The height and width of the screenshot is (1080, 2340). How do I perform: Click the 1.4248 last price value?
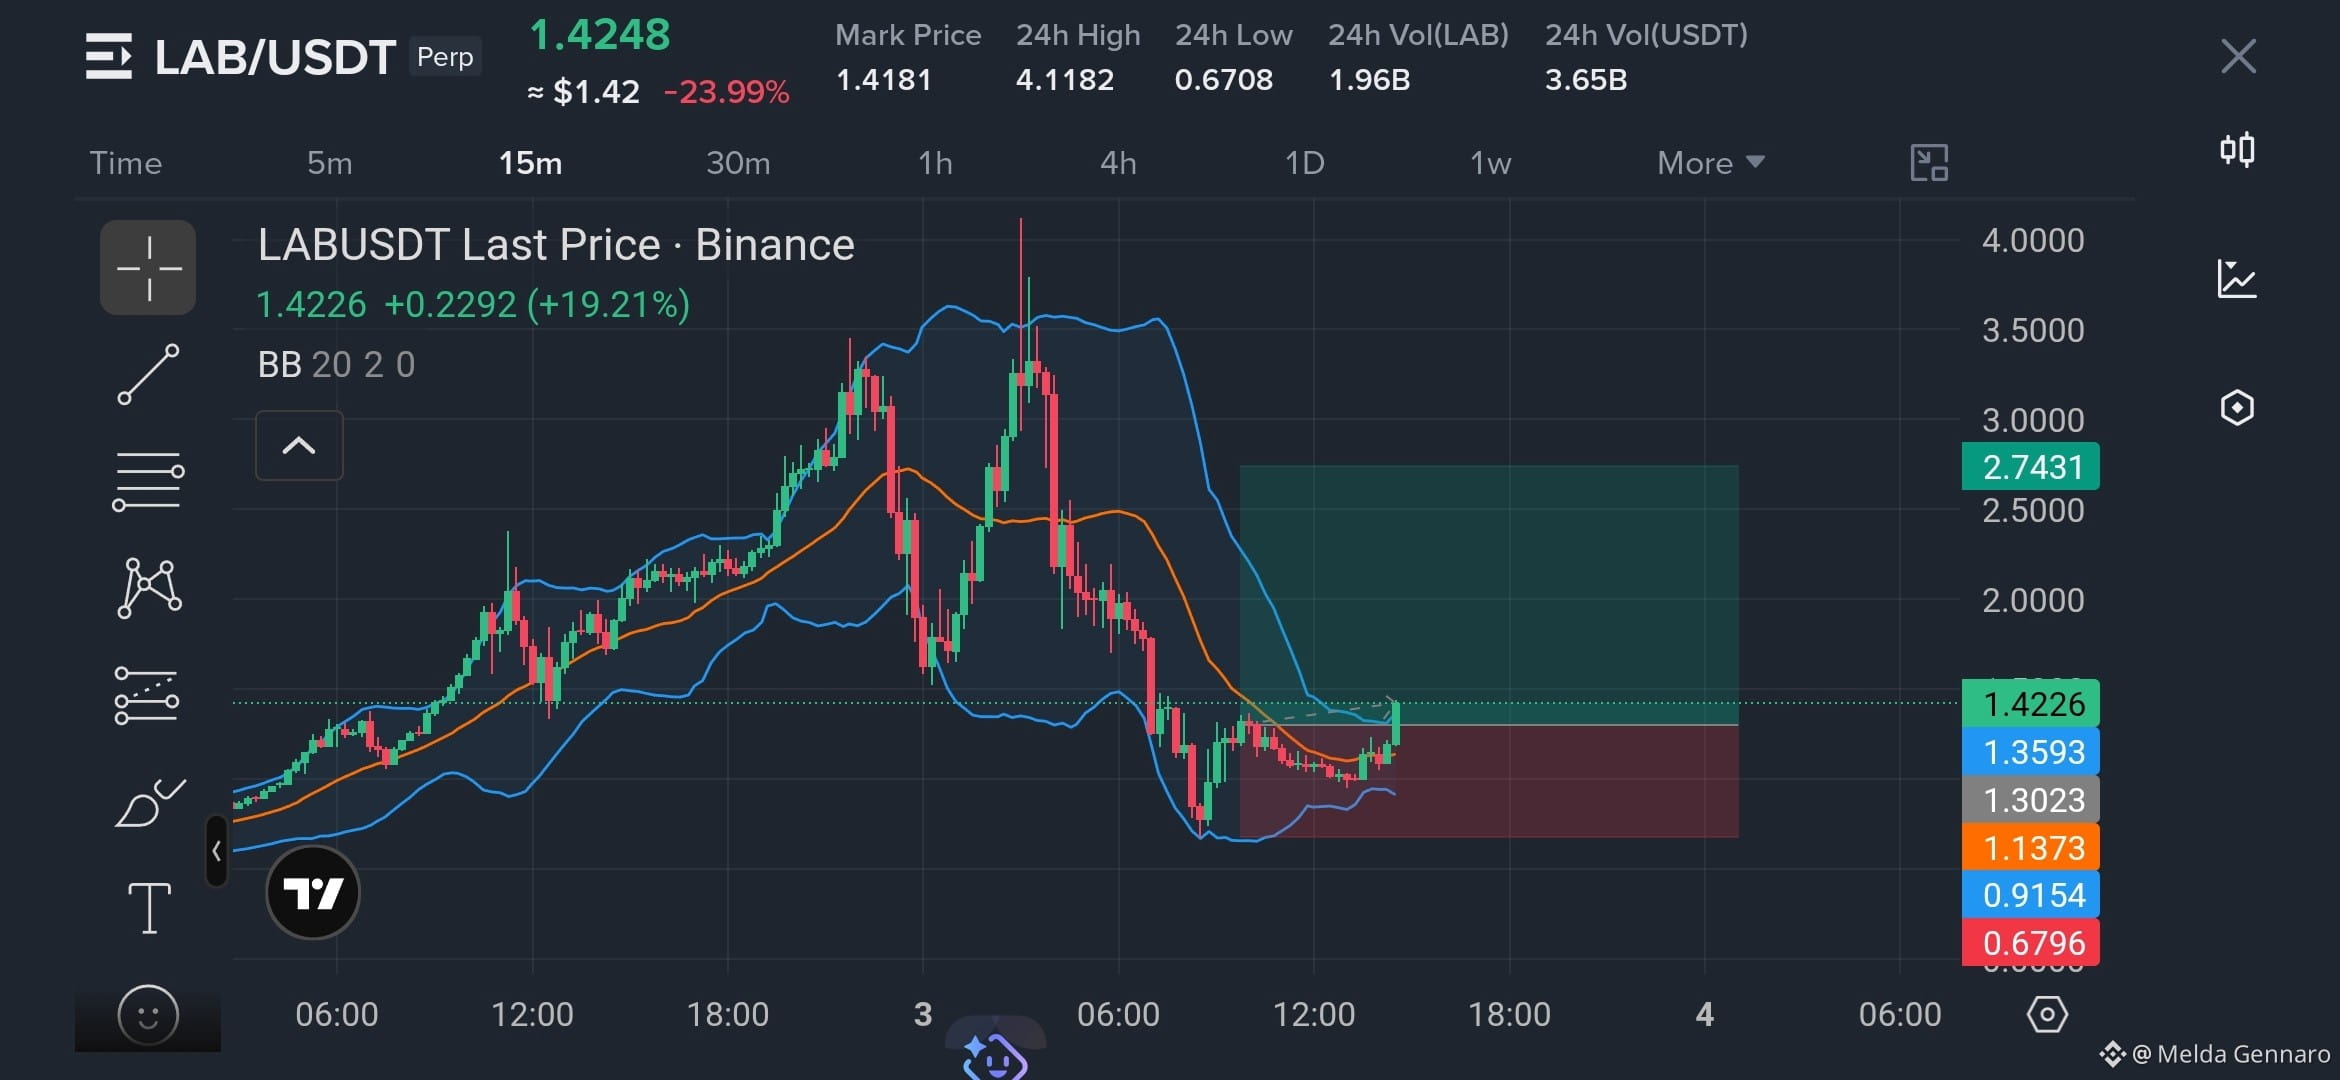tap(599, 35)
